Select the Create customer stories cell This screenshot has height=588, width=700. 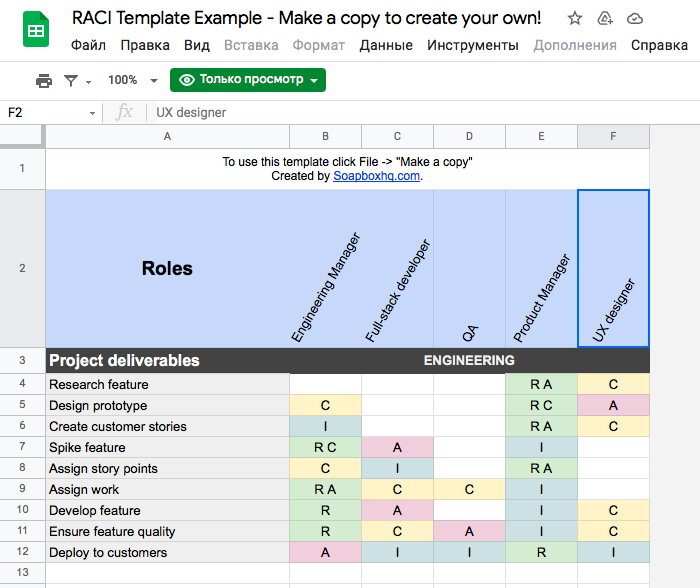(x=167, y=426)
